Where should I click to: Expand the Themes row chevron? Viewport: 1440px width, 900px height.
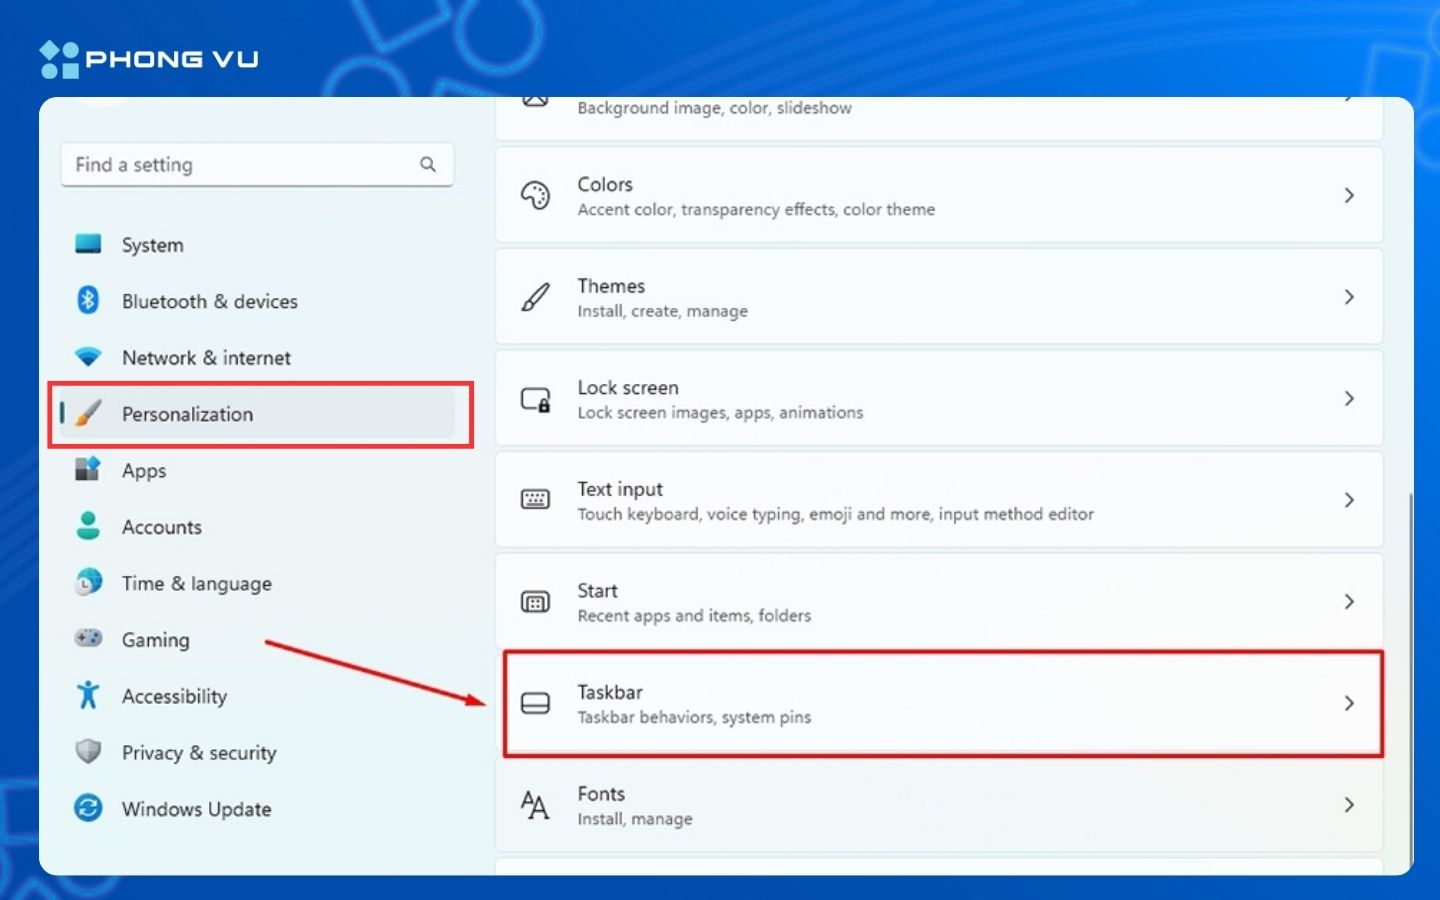coord(1350,296)
